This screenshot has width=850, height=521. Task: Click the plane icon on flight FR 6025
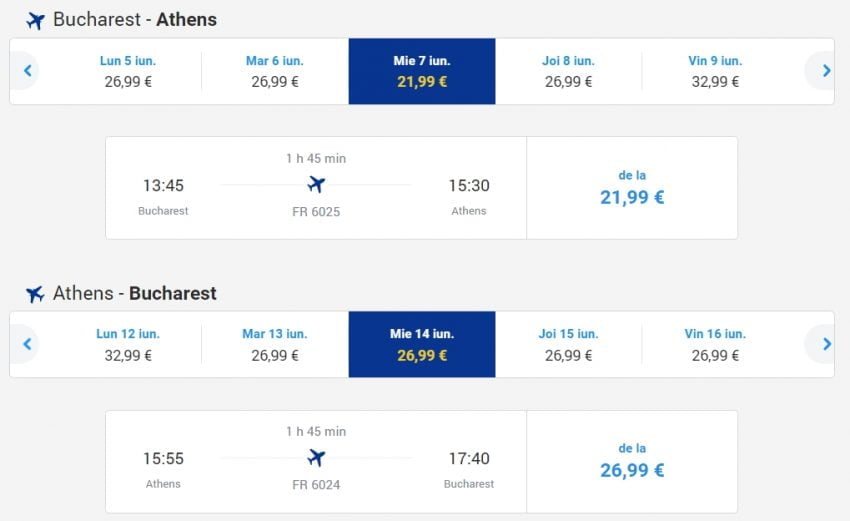point(316,184)
